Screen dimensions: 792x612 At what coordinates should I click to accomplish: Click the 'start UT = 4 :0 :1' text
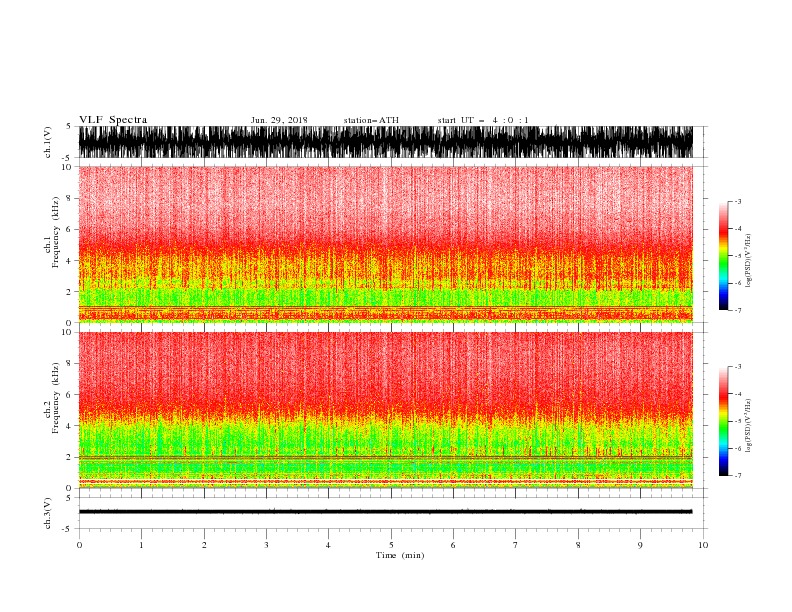click(x=483, y=120)
